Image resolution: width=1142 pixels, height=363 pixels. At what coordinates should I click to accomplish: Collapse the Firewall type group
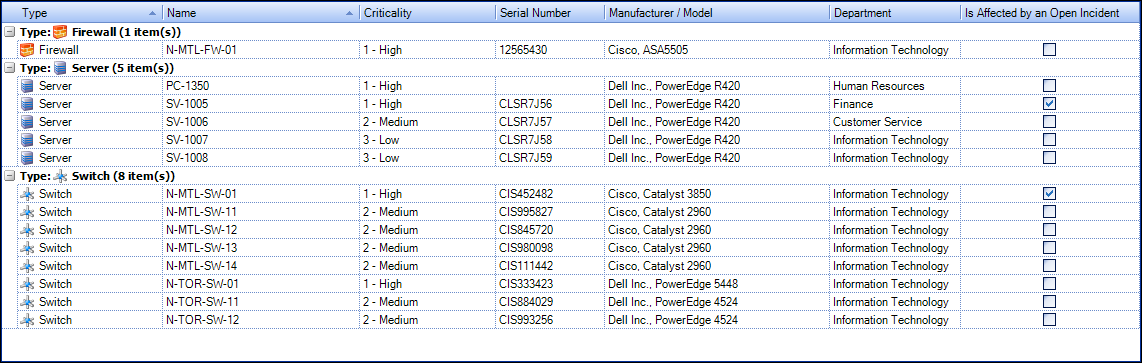tap(9, 32)
